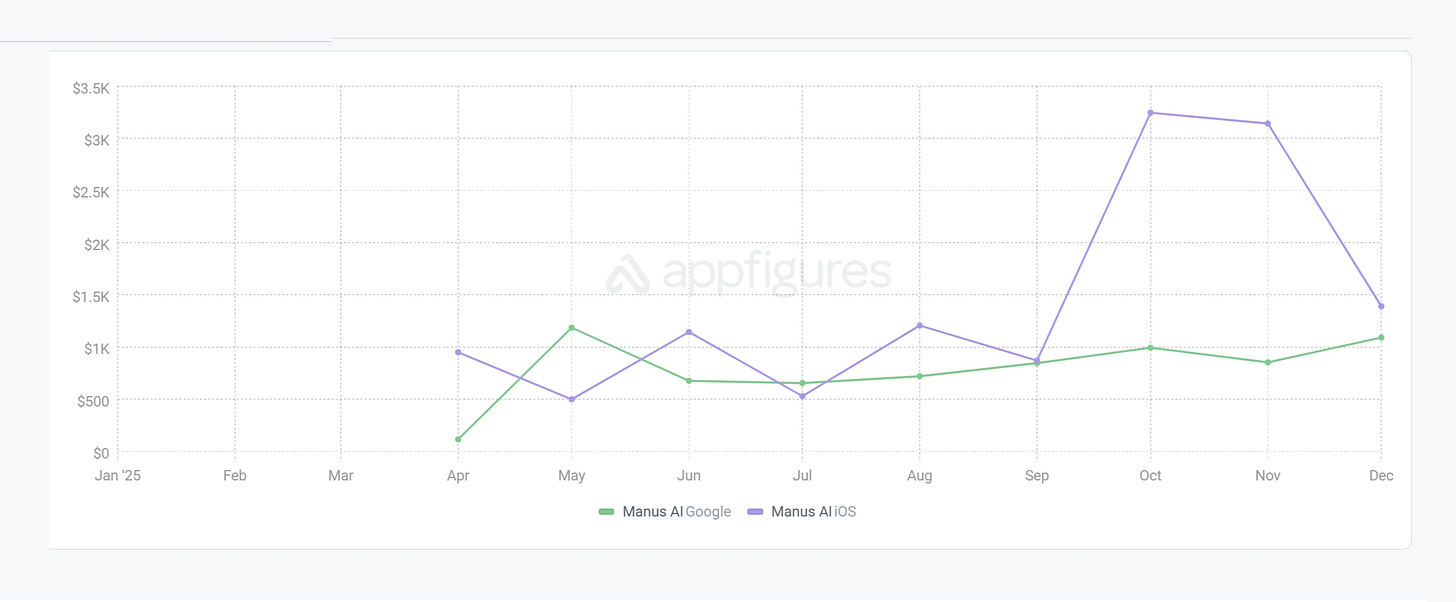Click the Jan '25 x-axis label
1456x602 pixels.
coord(118,476)
